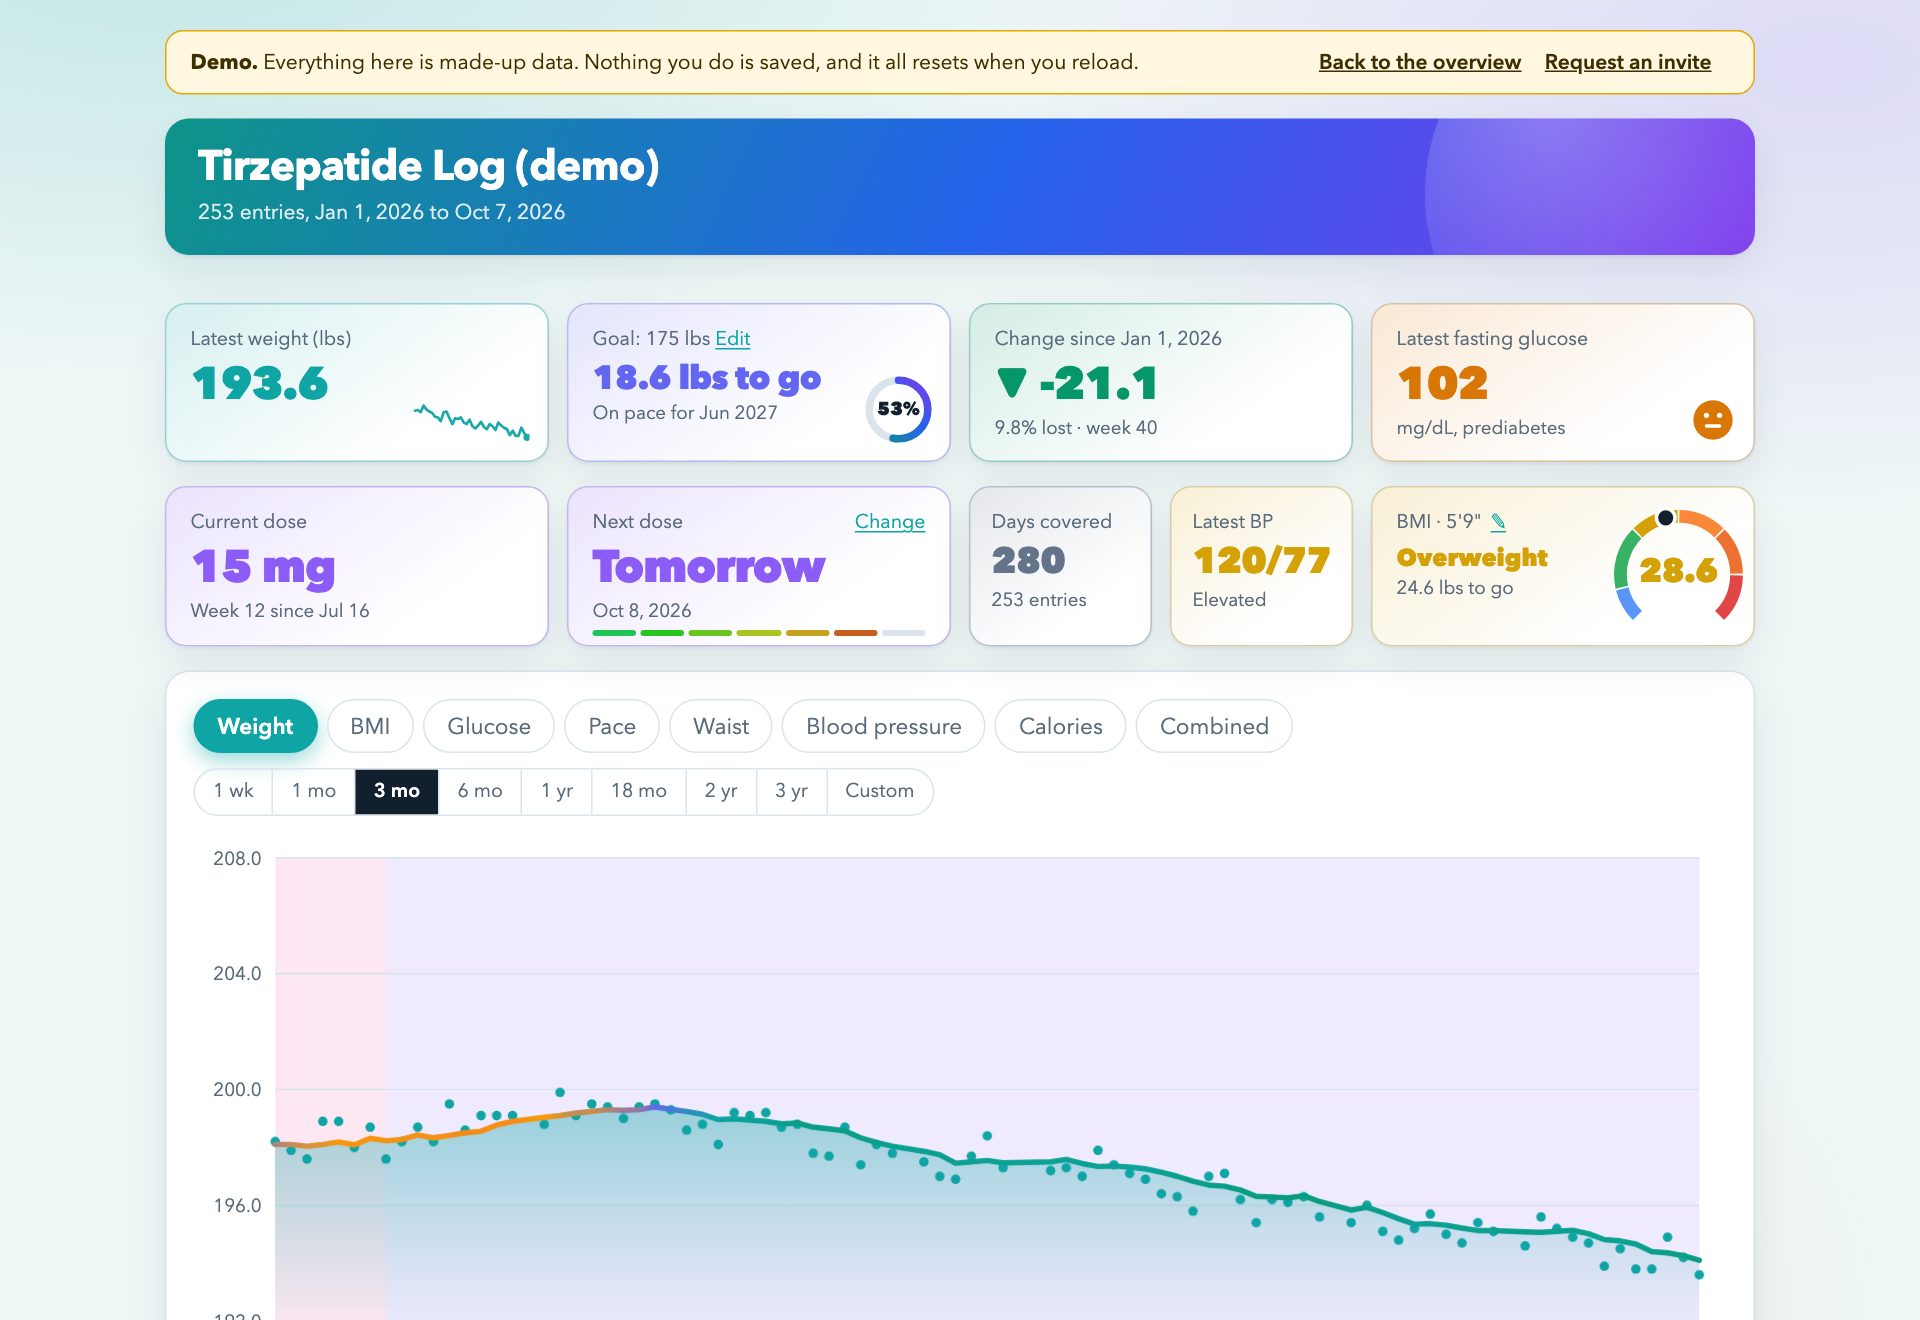Viewport: 1920px width, 1320px height.
Task: Select the 3 mo time range
Action: point(397,791)
